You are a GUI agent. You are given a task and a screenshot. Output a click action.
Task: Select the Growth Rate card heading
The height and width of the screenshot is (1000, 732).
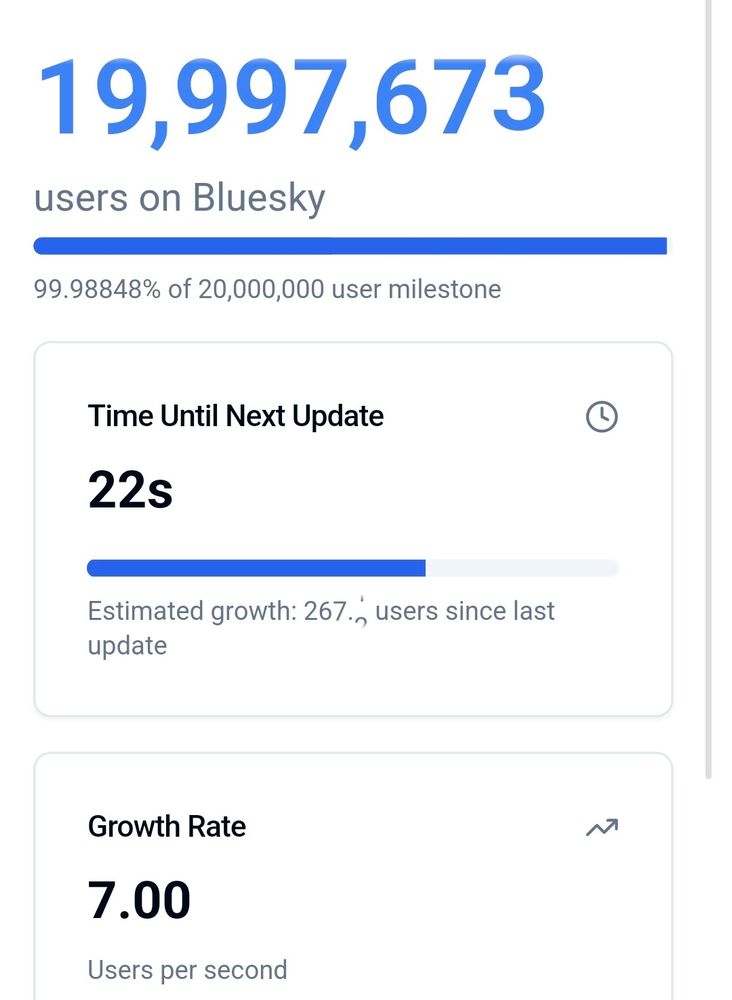point(166,827)
